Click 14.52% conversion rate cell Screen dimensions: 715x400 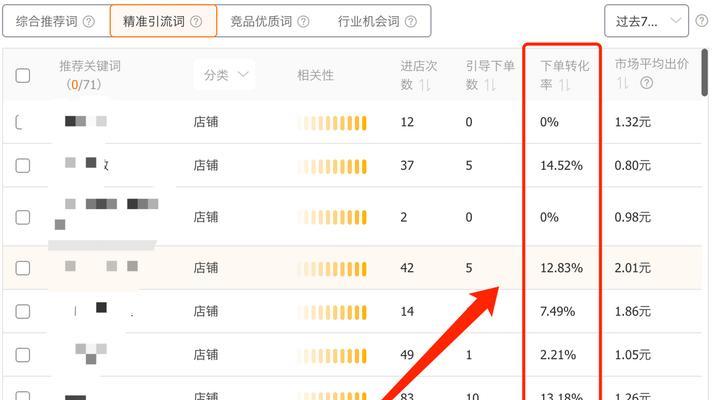coord(561,166)
